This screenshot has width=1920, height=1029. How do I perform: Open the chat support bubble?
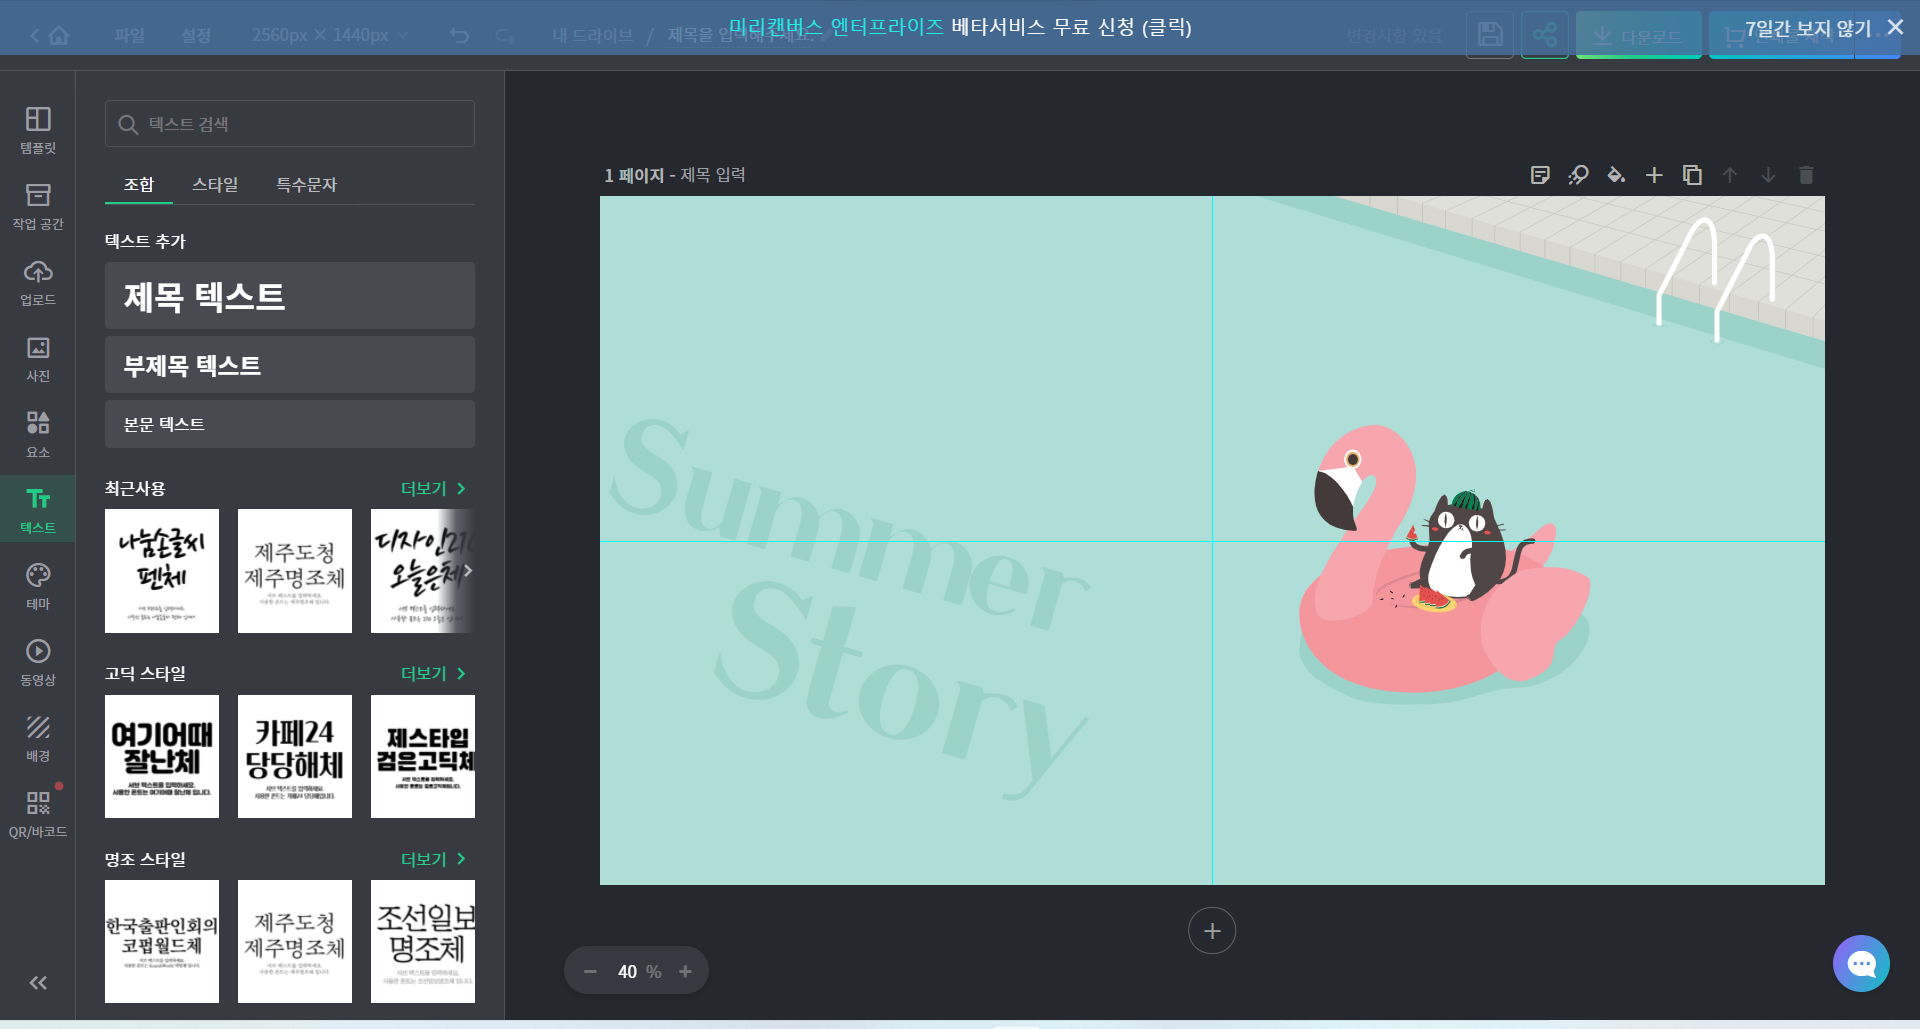tap(1861, 963)
